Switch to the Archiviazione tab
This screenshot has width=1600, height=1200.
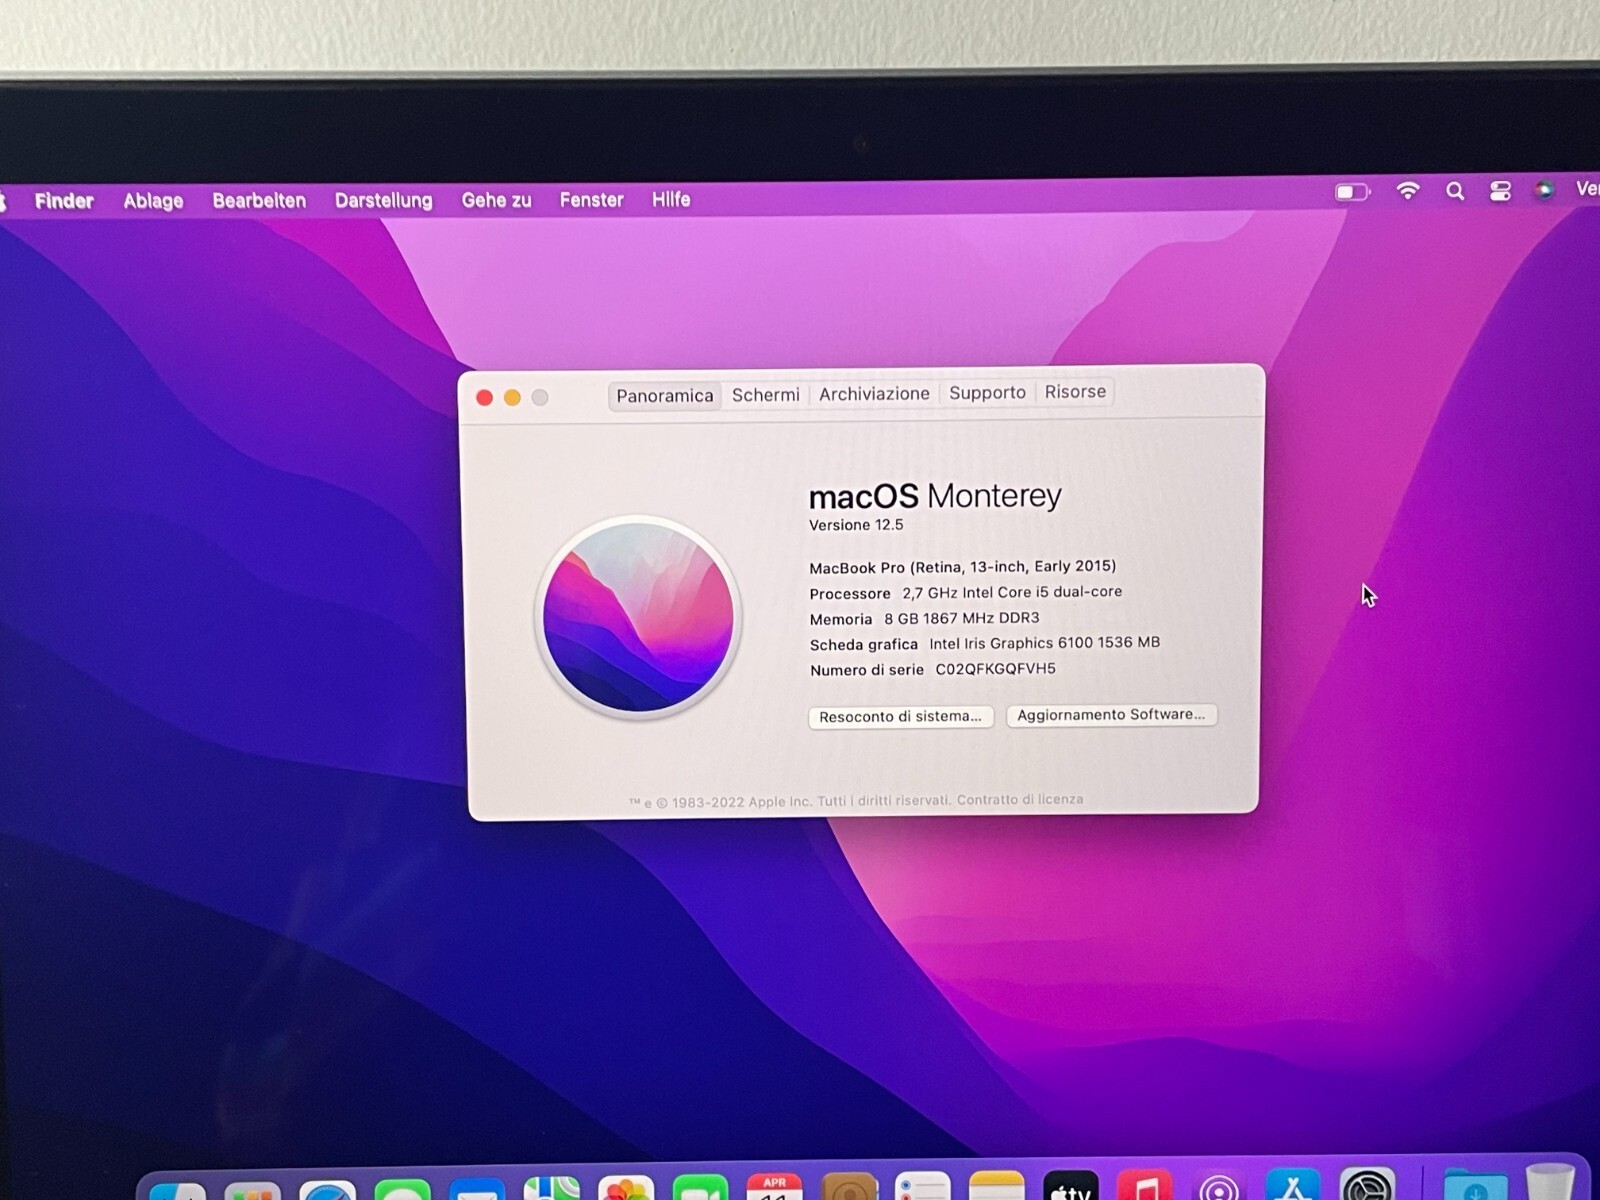click(x=874, y=394)
